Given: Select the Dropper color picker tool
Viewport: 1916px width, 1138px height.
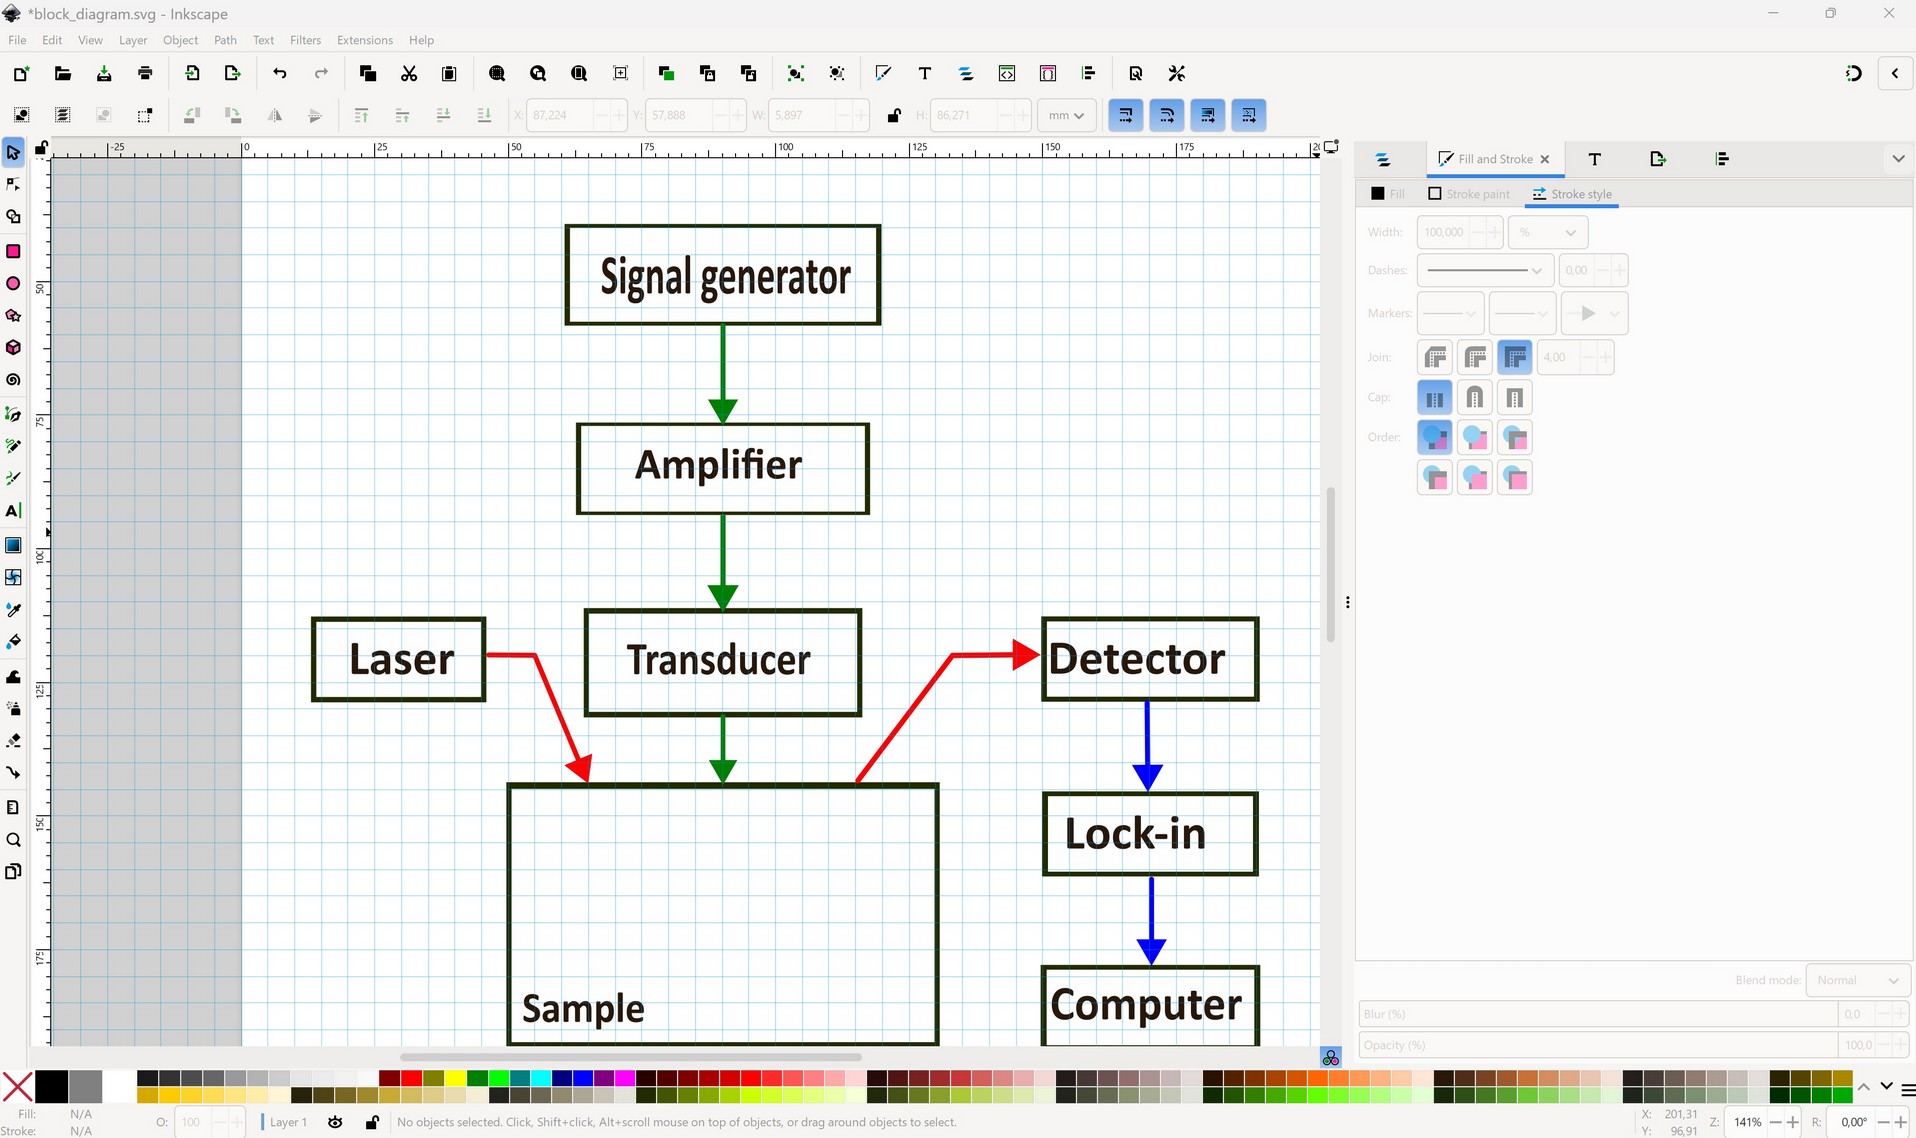Looking at the screenshot, I should (x=13, y=610).
